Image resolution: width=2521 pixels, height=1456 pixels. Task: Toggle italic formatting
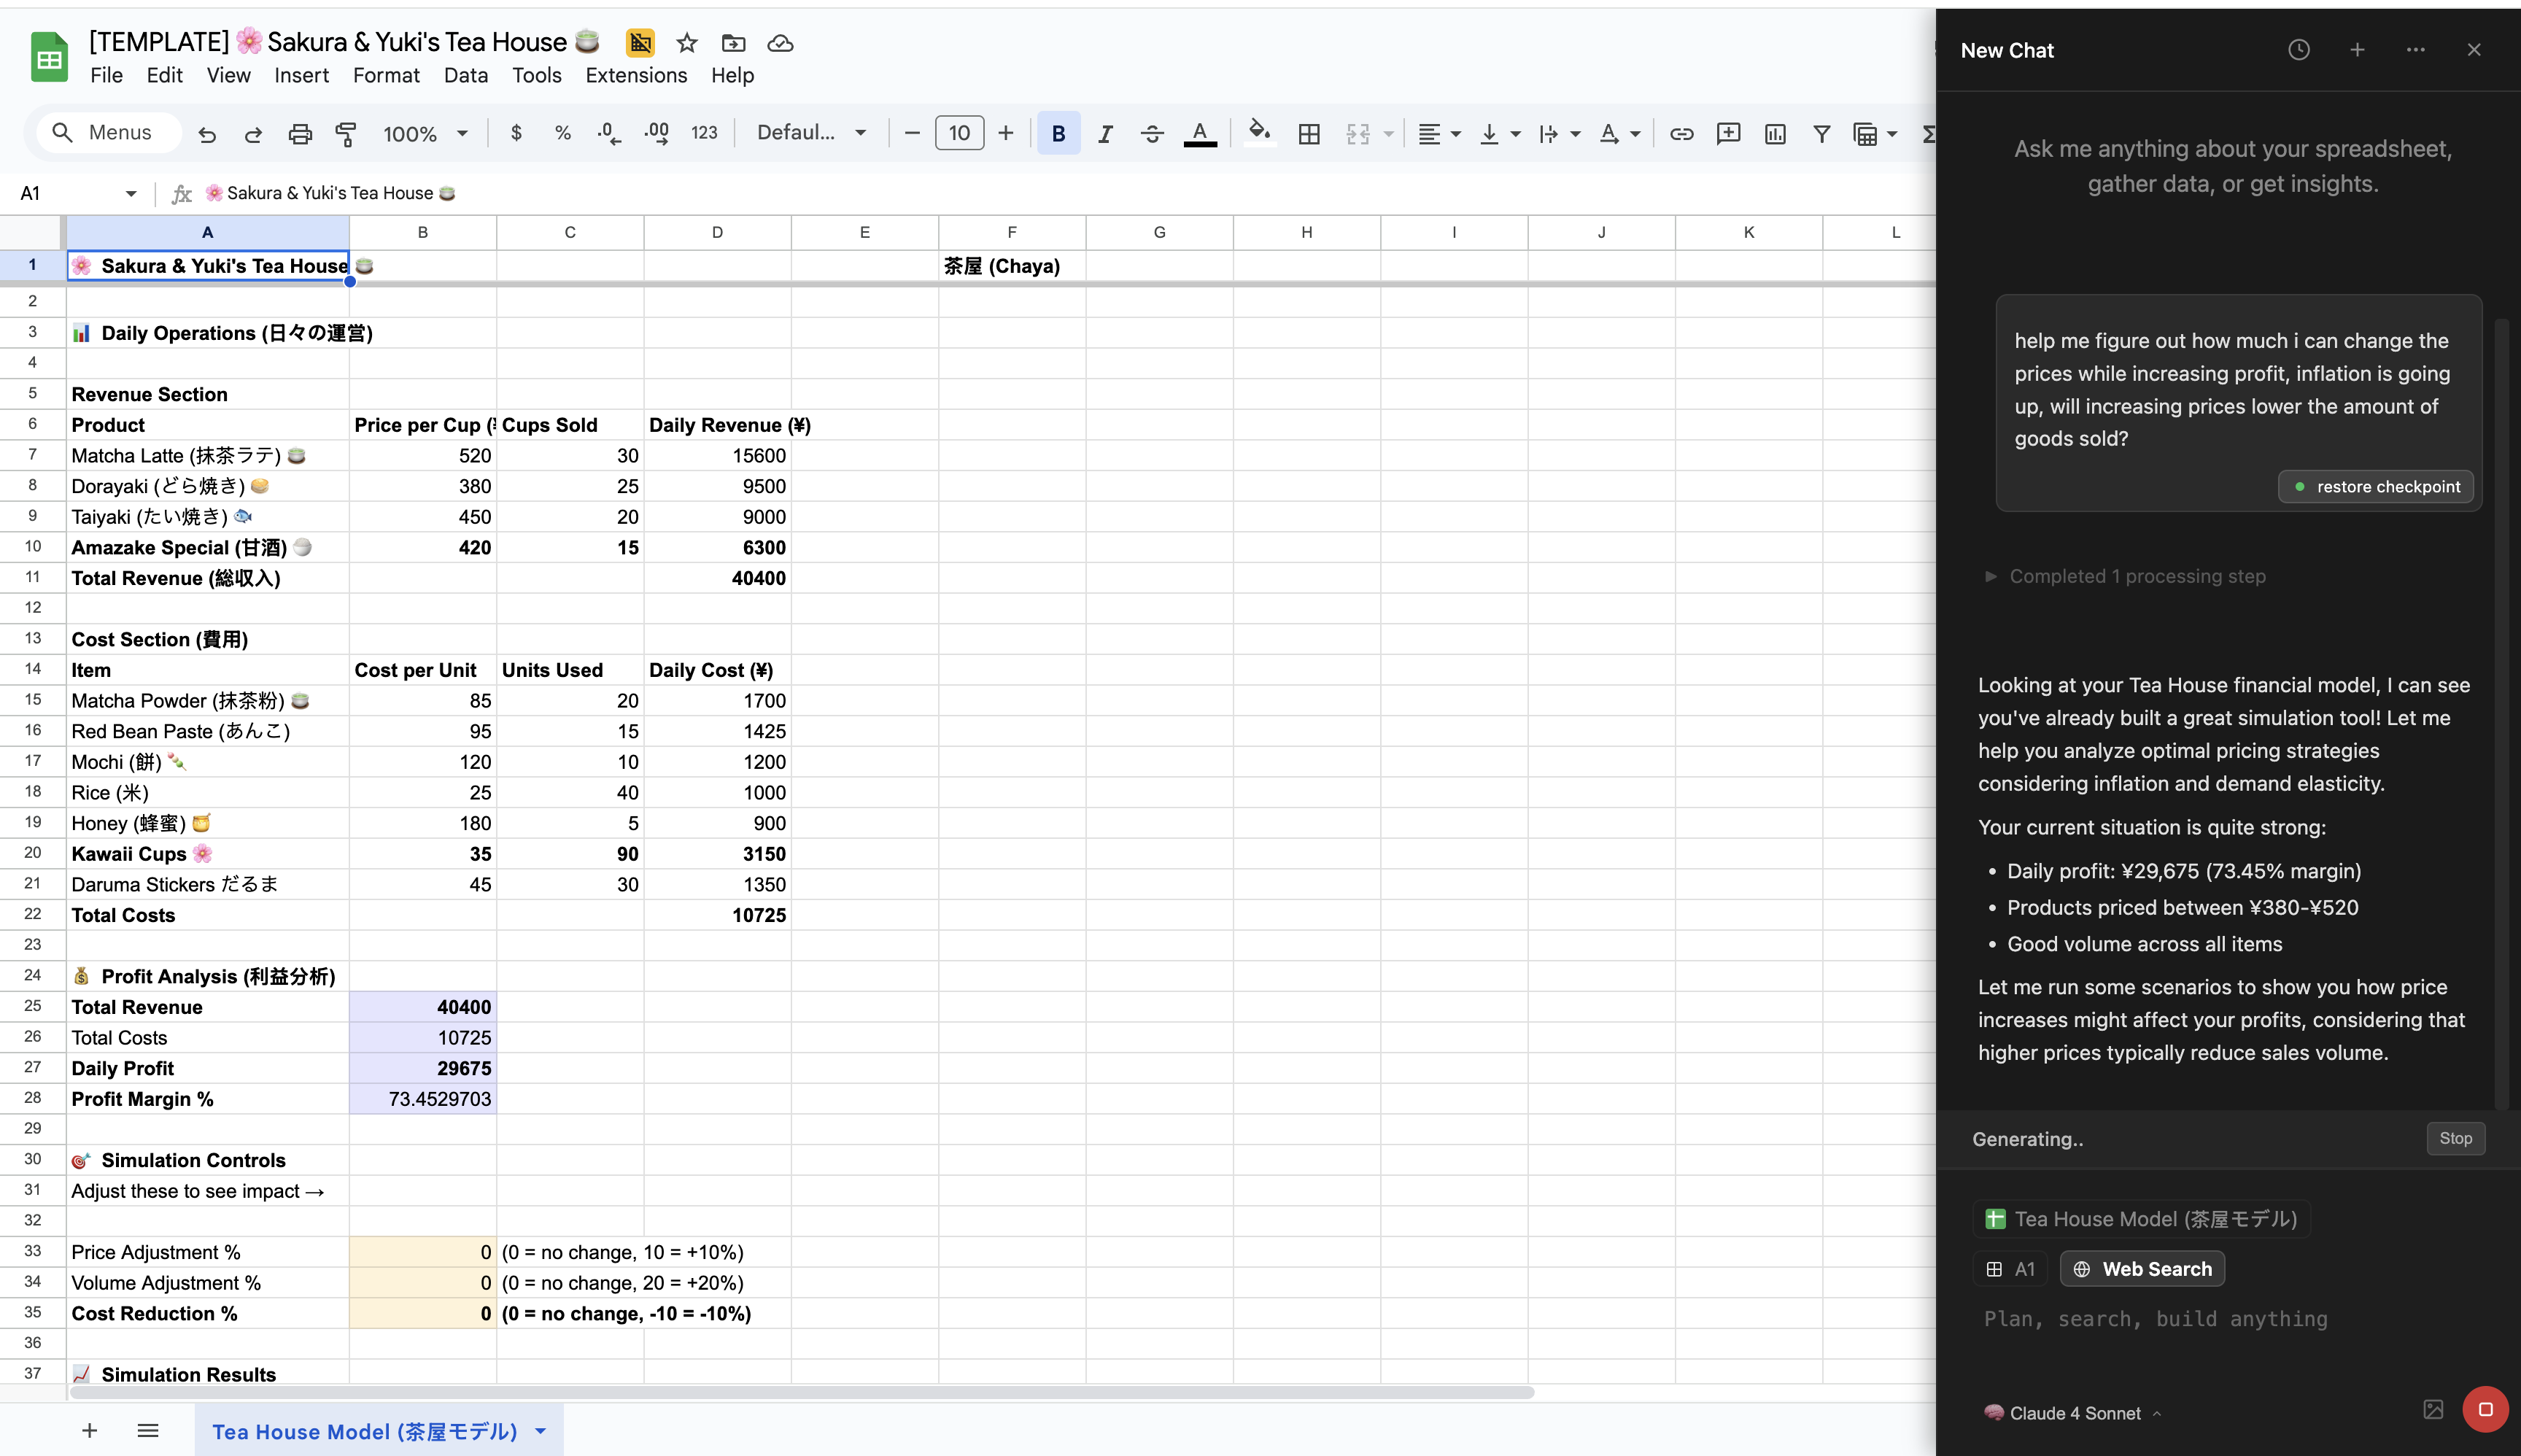(x=1105, y=132)
